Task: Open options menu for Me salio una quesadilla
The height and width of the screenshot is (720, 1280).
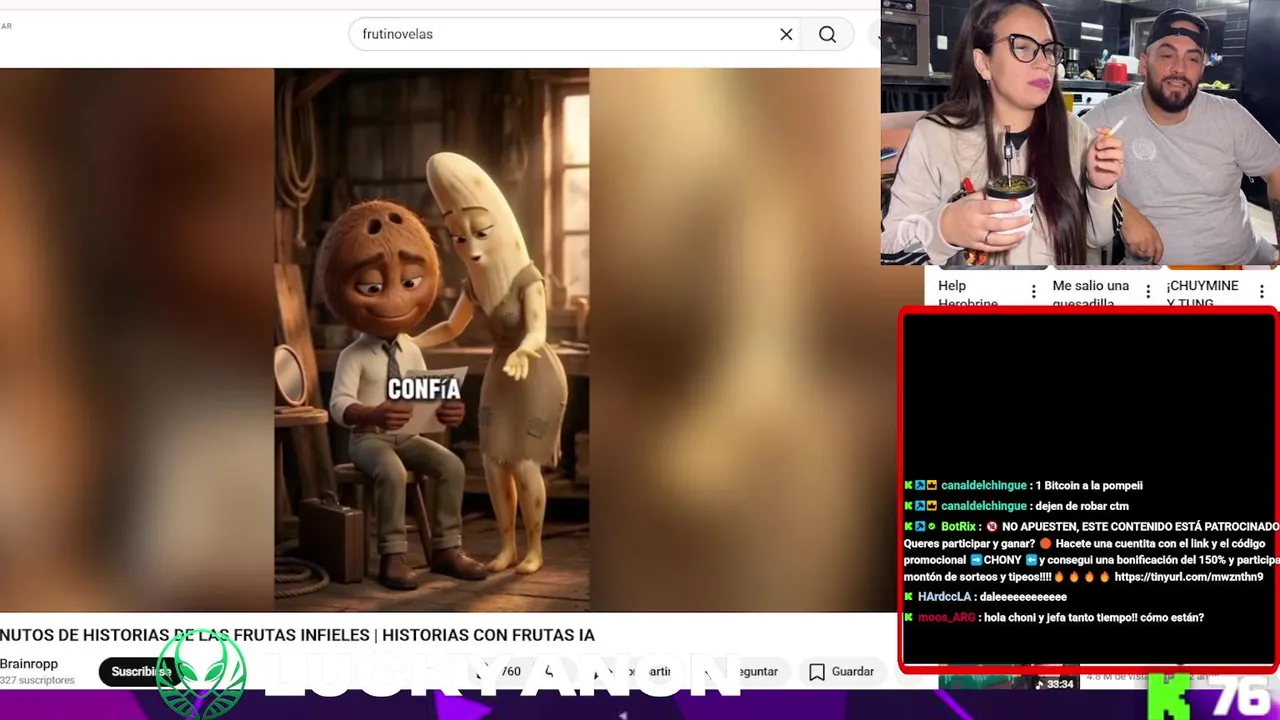Action: pos(1148,292)
